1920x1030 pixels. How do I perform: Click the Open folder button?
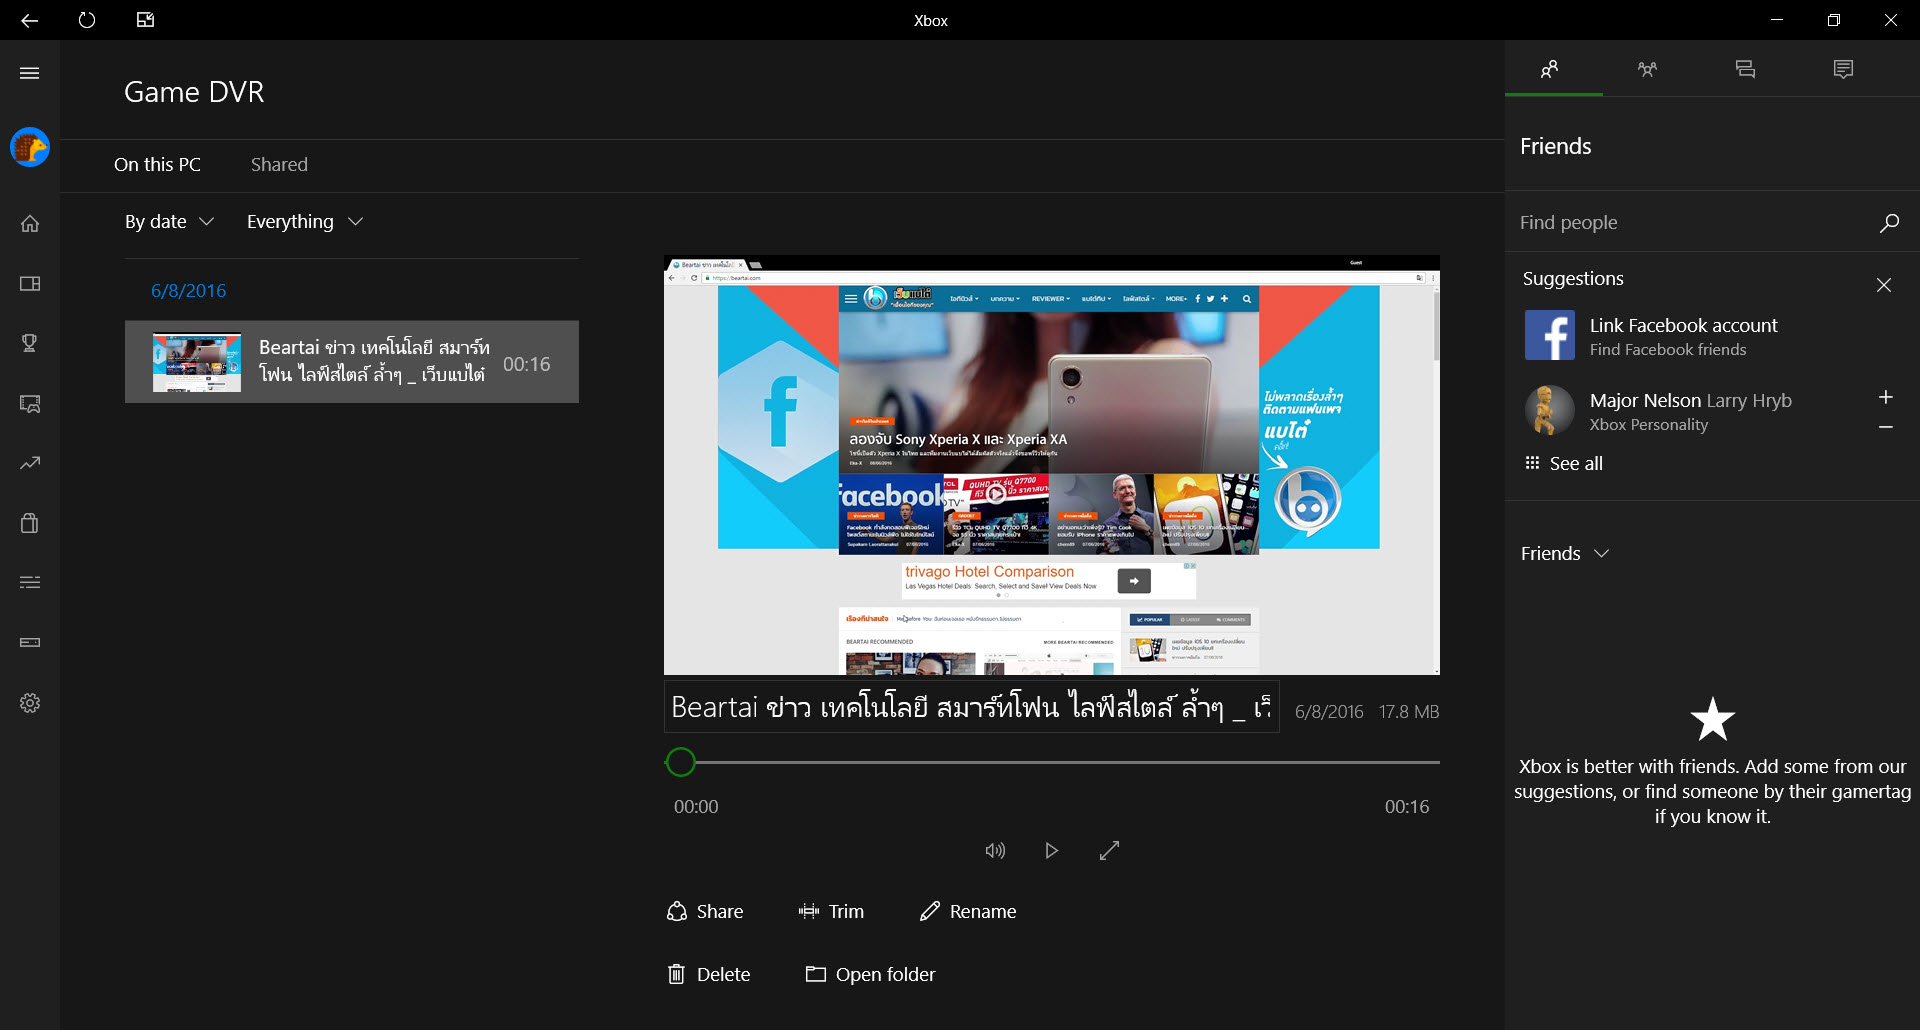click(870, 974)
